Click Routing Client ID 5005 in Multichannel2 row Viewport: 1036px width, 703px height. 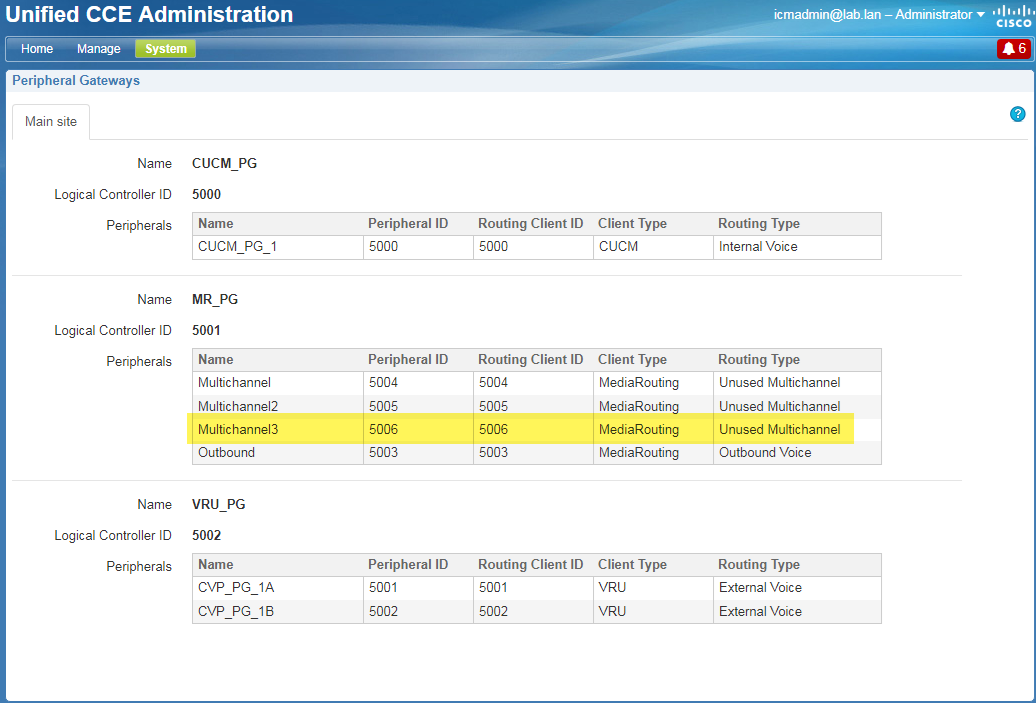pyautogui.click(x=533, y=406)
